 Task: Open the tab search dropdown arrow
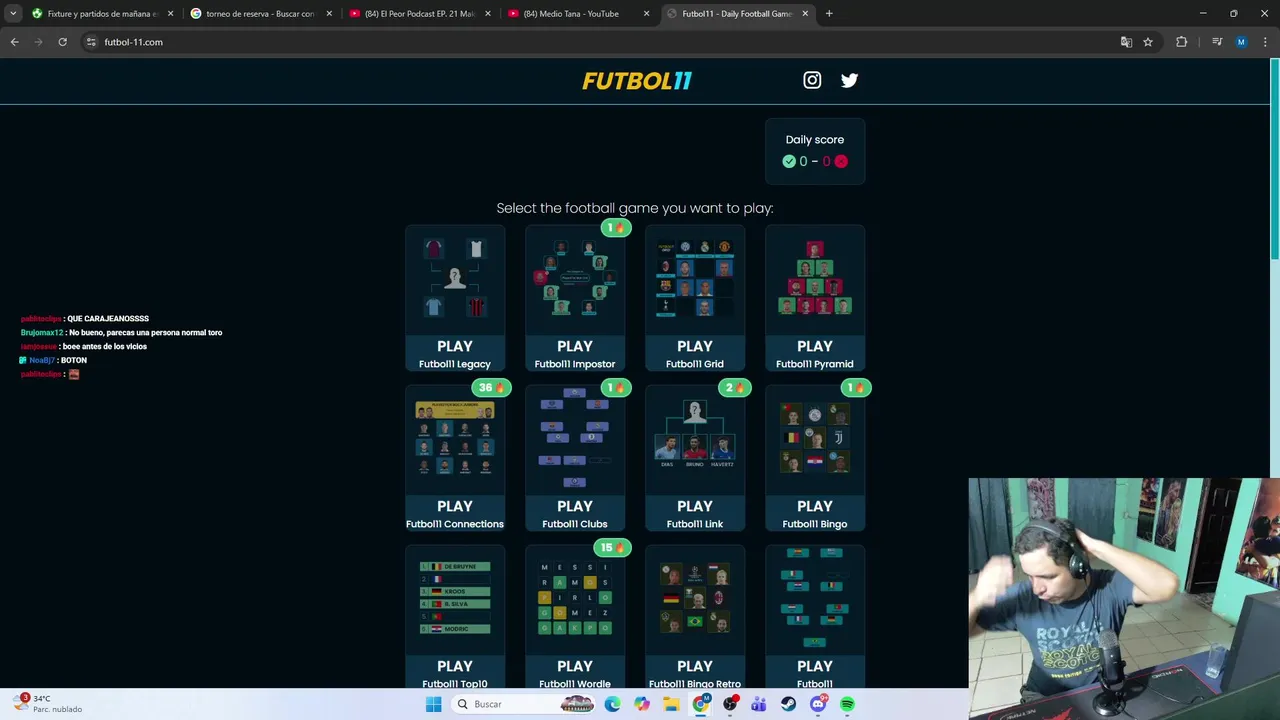pyautogui.click(x=13, y=14)
